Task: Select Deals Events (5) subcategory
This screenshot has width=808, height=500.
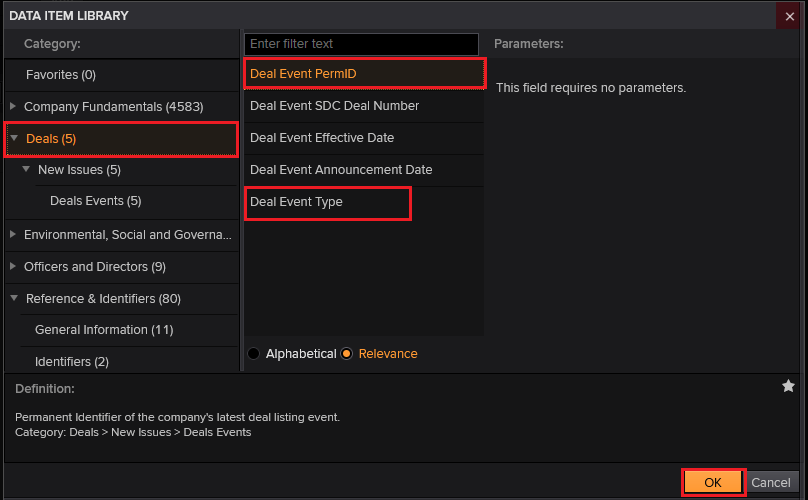Action: [96, 201]
